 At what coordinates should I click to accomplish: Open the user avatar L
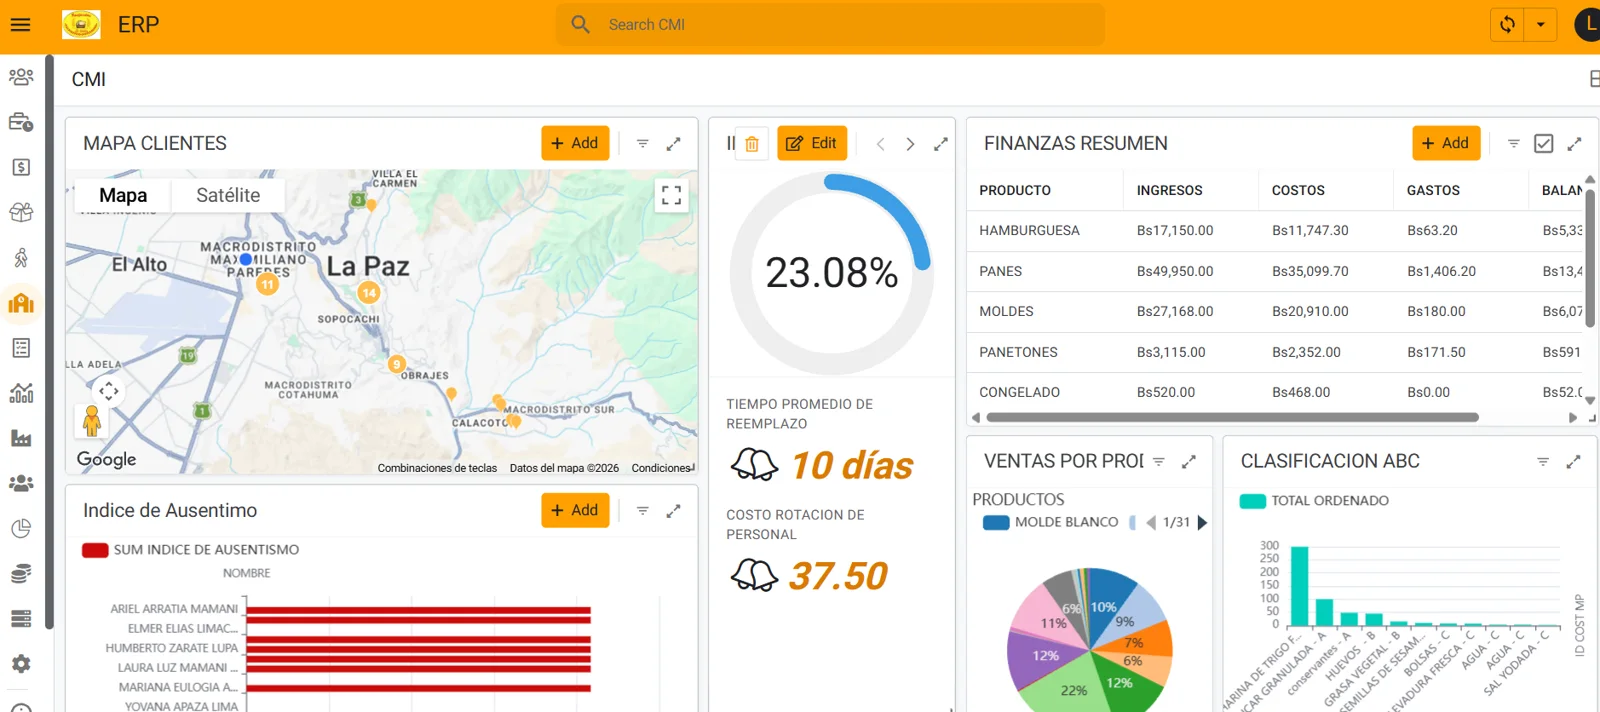1588,25
